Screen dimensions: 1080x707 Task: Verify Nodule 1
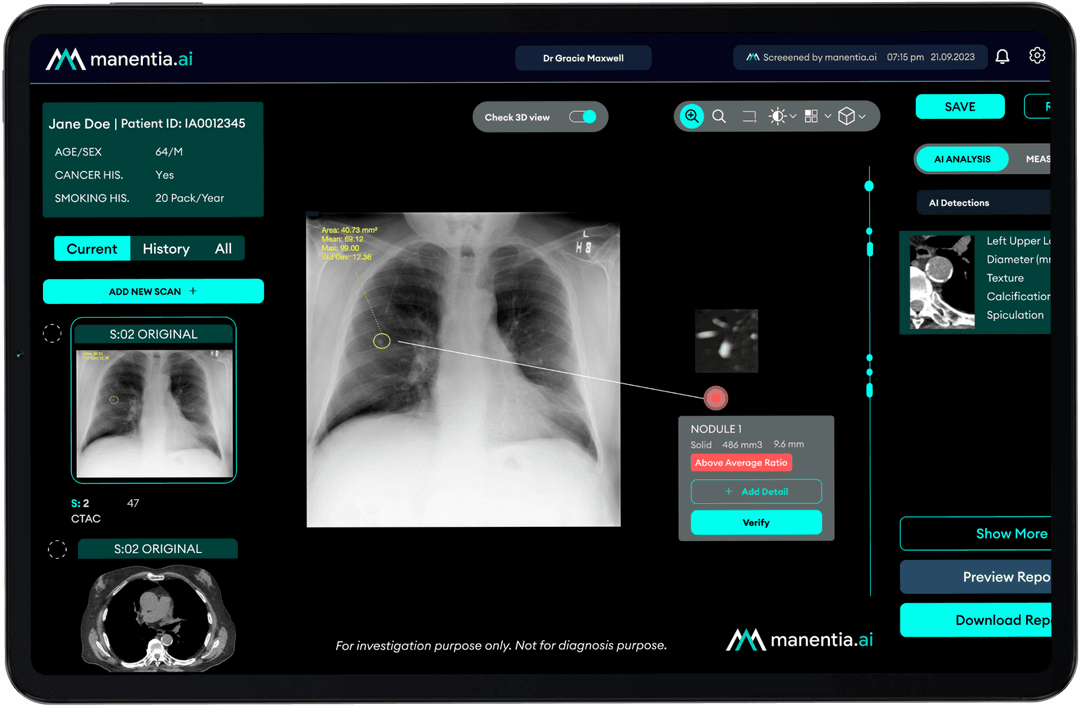click(756, 522)
